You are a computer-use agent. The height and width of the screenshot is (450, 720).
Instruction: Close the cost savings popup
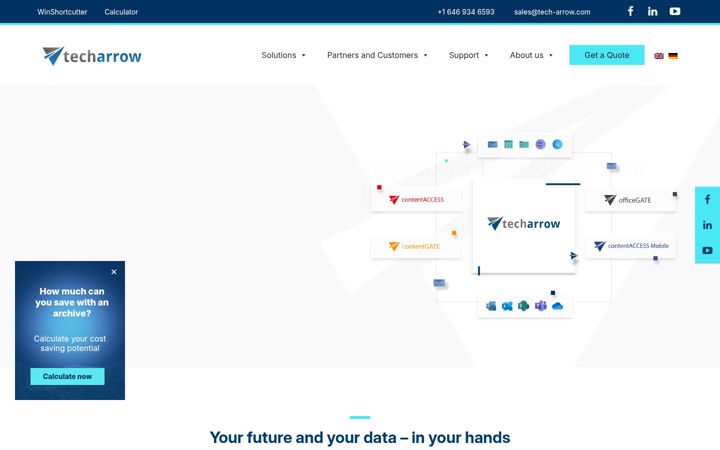click(x=114, y=272)
